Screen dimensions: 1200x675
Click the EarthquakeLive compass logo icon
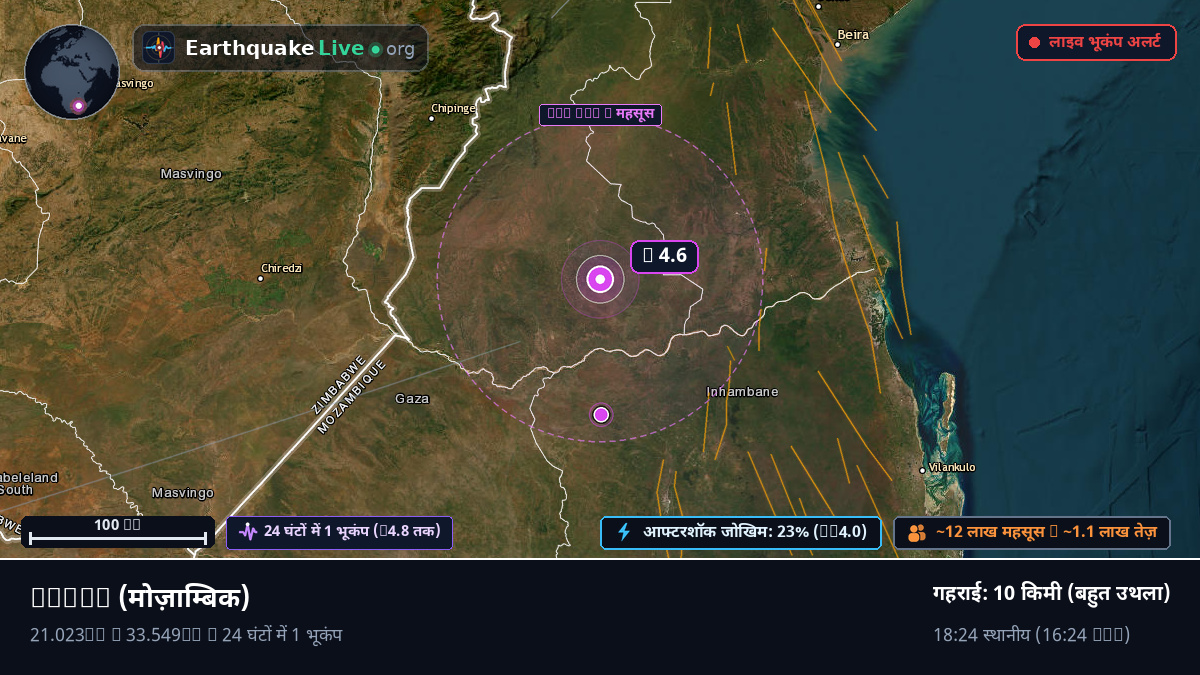click(159, 48)
